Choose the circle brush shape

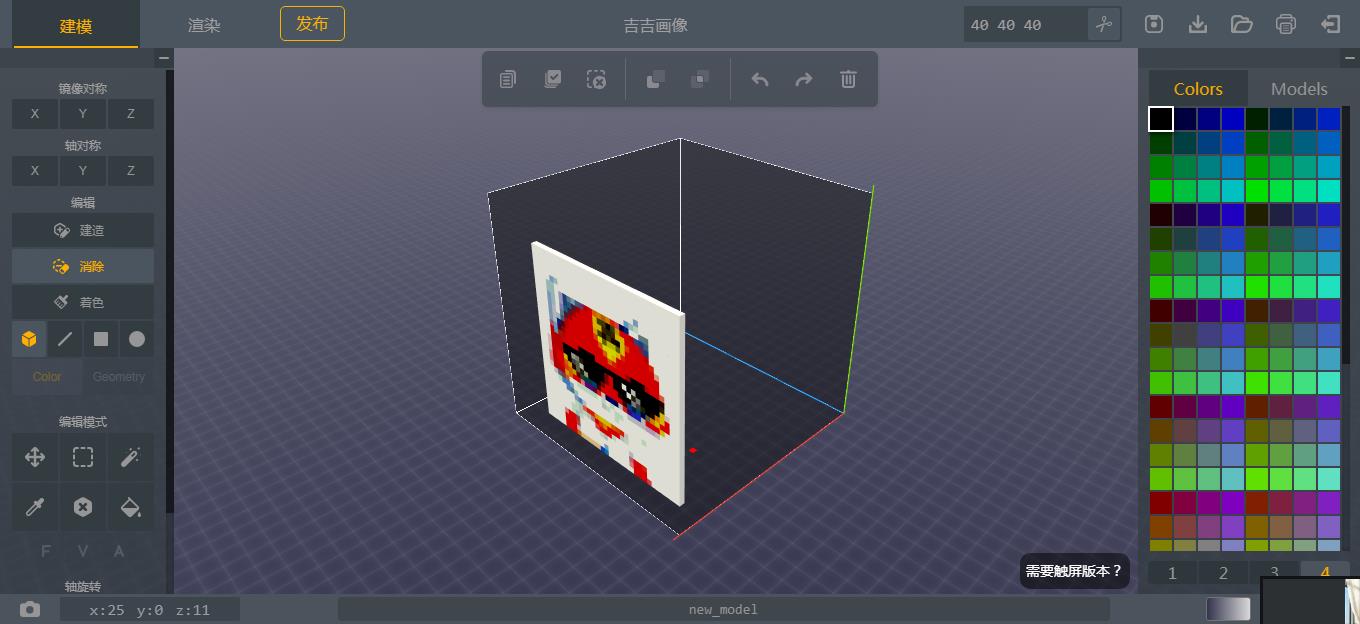(x=137, y=339)
